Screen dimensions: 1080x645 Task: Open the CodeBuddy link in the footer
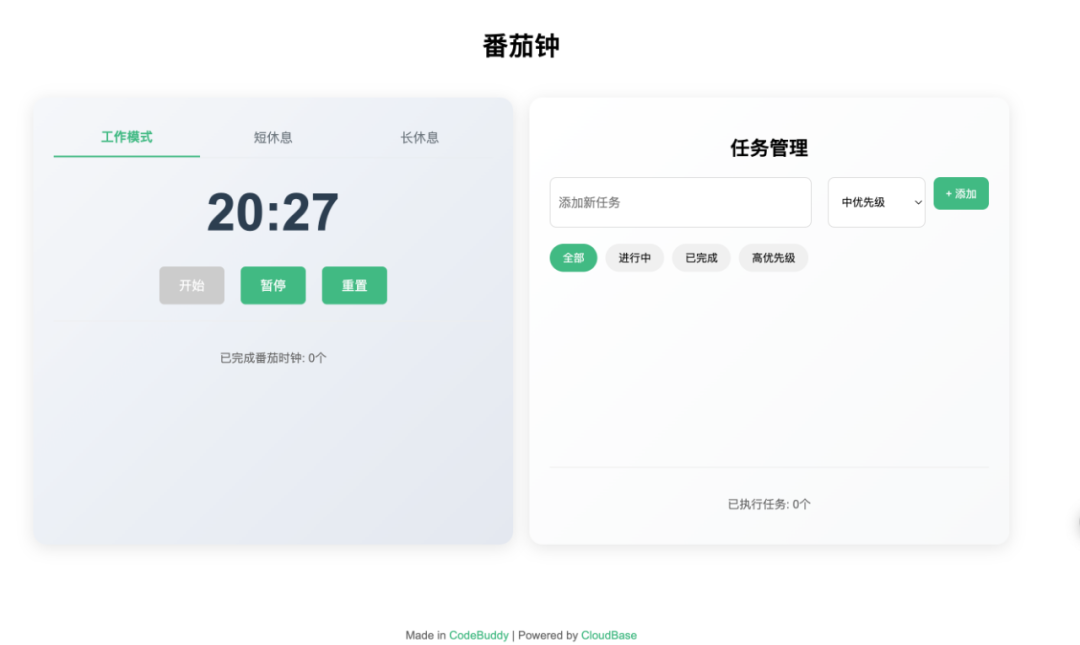point(479,635)
